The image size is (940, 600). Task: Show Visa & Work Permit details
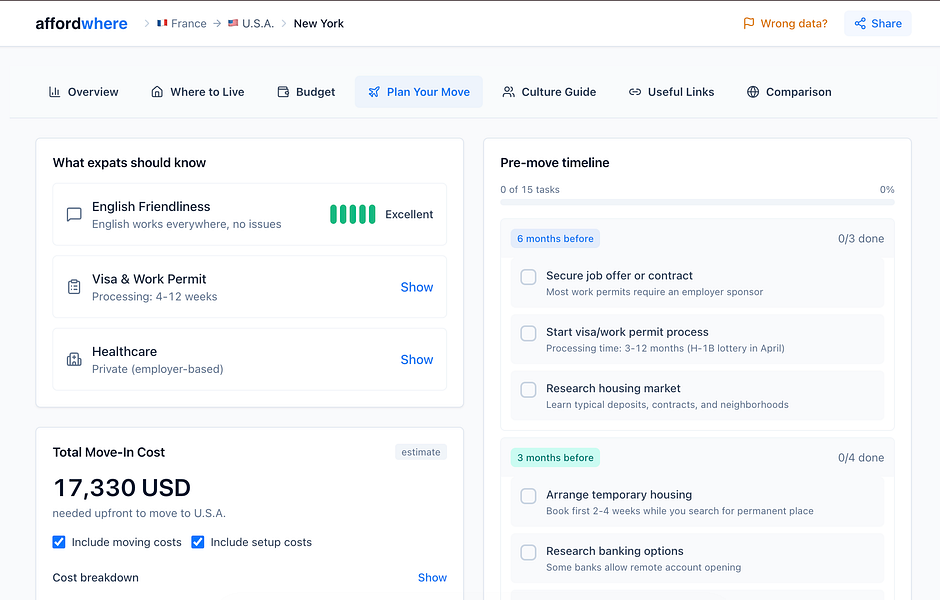417,287
